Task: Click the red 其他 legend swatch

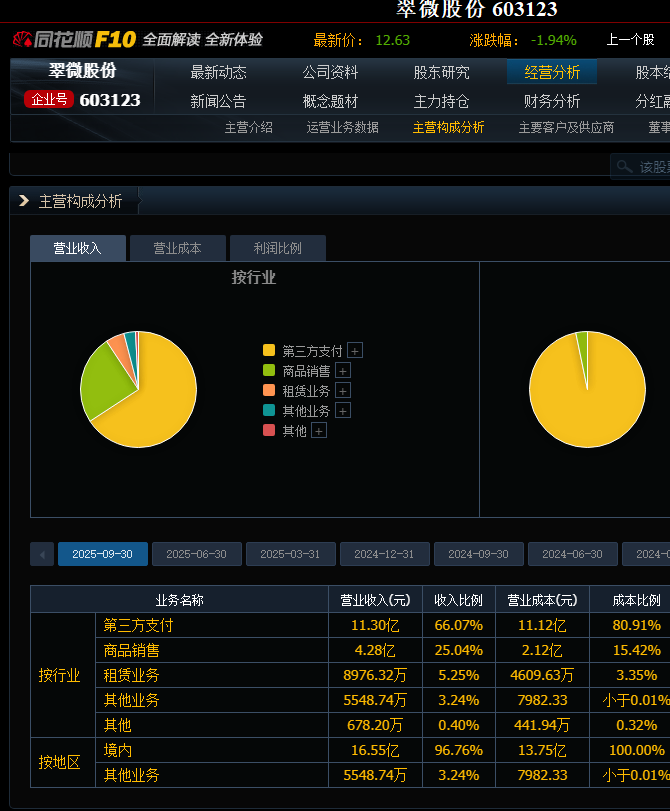Action: click(269, 430)
